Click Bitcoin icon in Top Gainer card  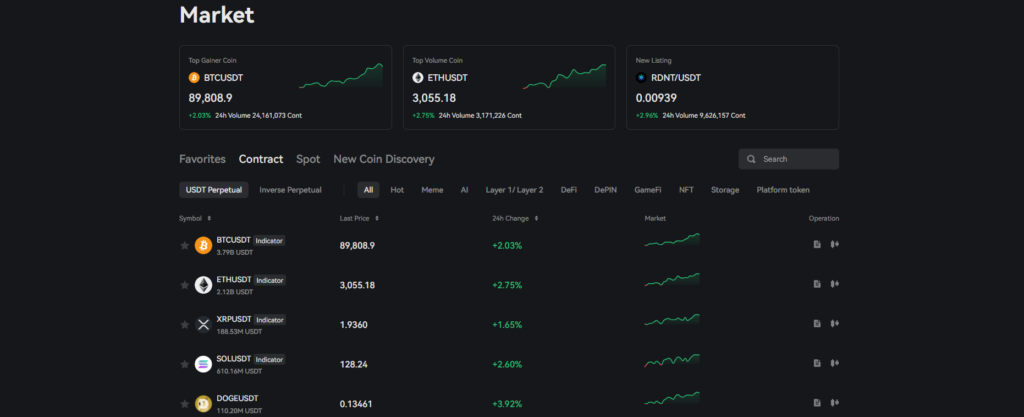pyautogui.click(x=194, y=78)
